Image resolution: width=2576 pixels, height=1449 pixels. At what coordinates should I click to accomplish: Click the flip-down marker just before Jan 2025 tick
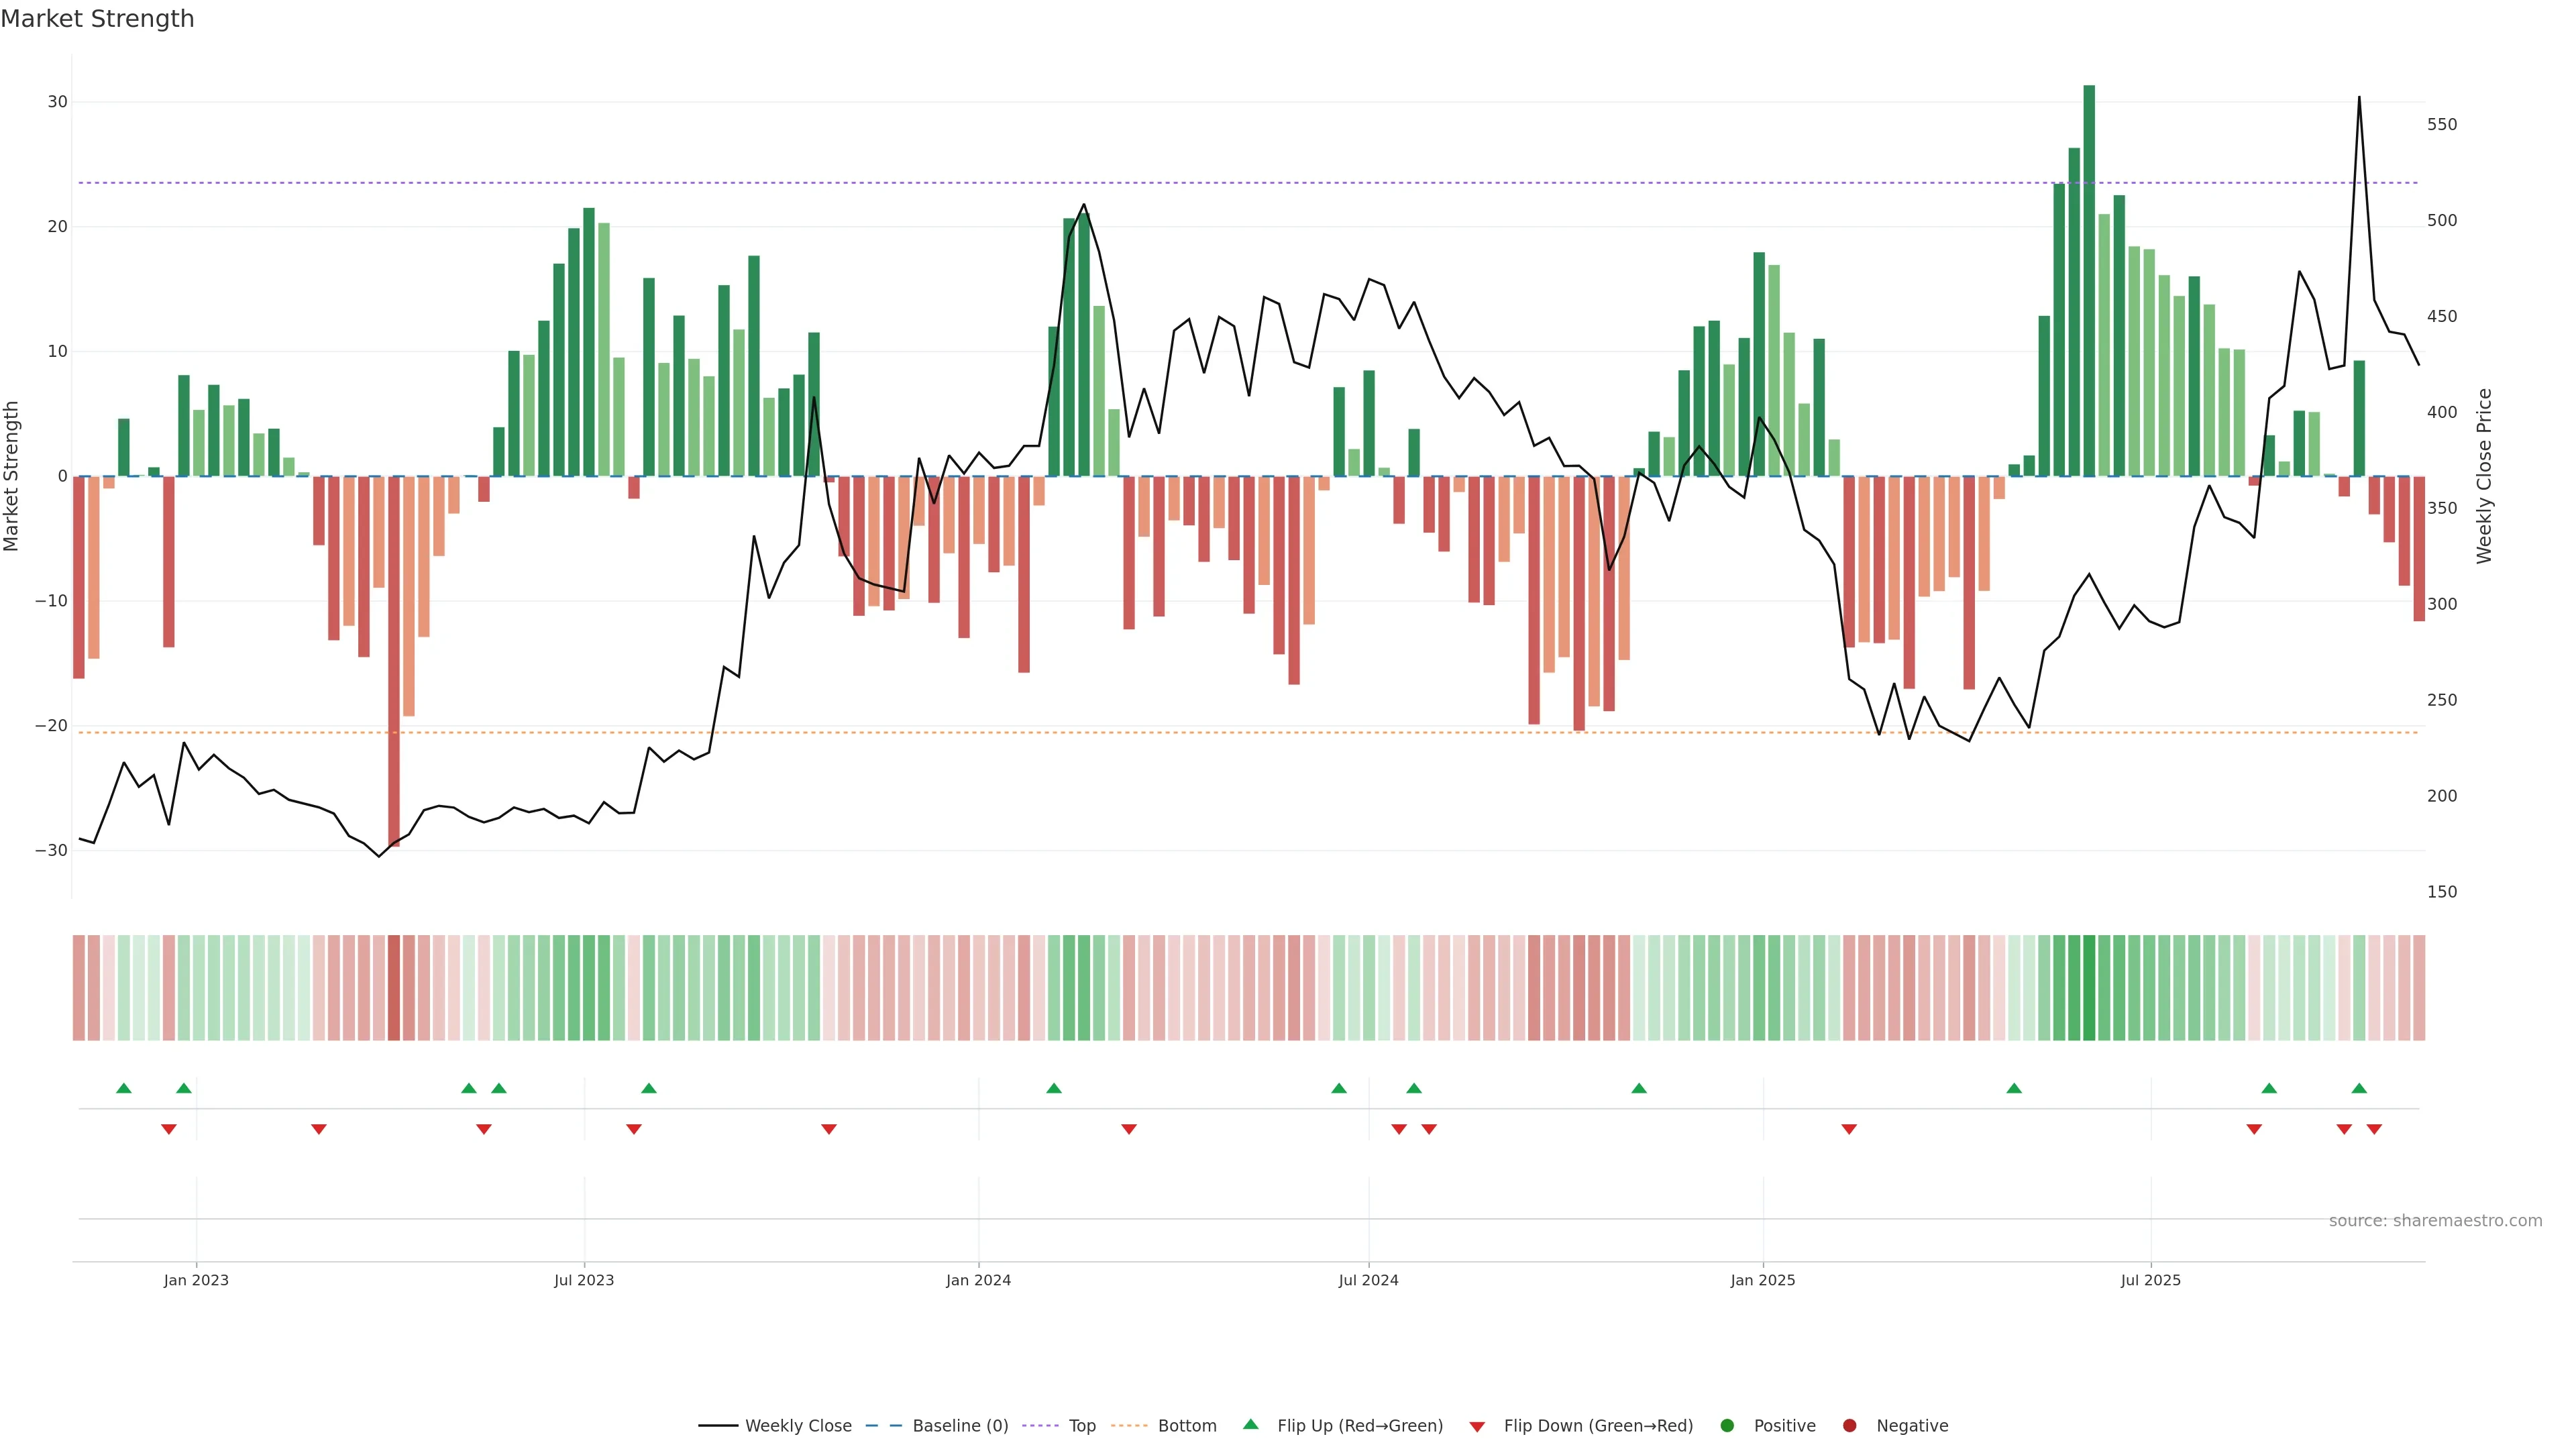(1849, 1129)
